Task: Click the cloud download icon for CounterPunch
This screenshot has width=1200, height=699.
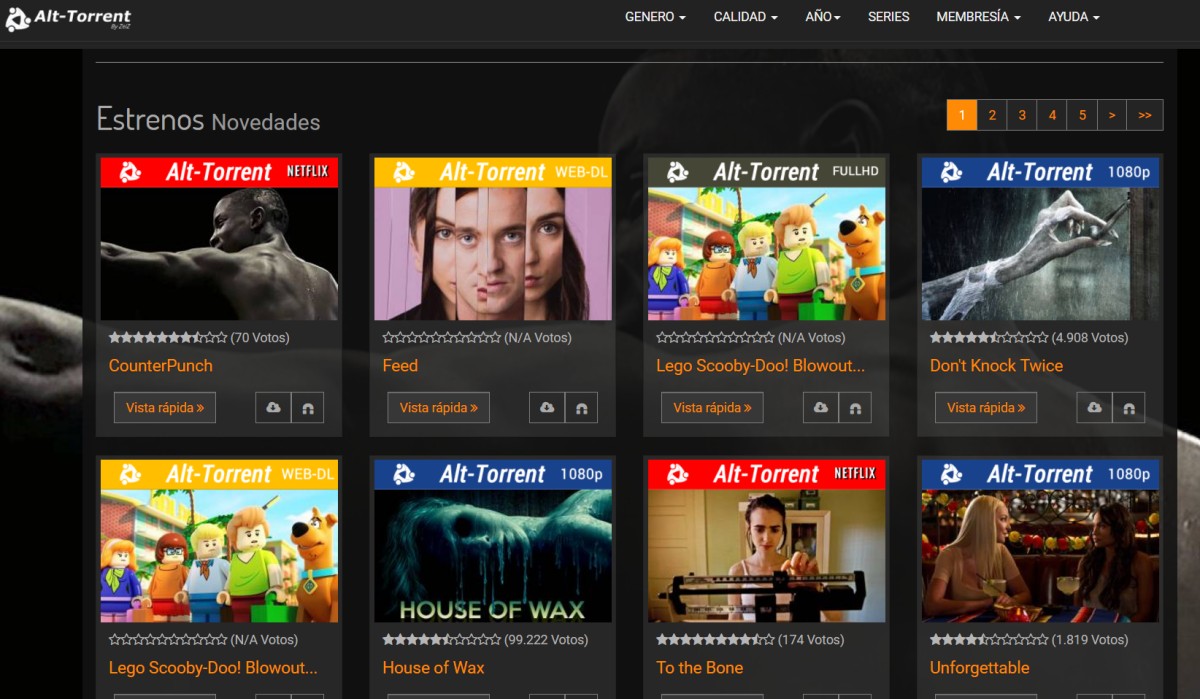Action: pos(273,407)
